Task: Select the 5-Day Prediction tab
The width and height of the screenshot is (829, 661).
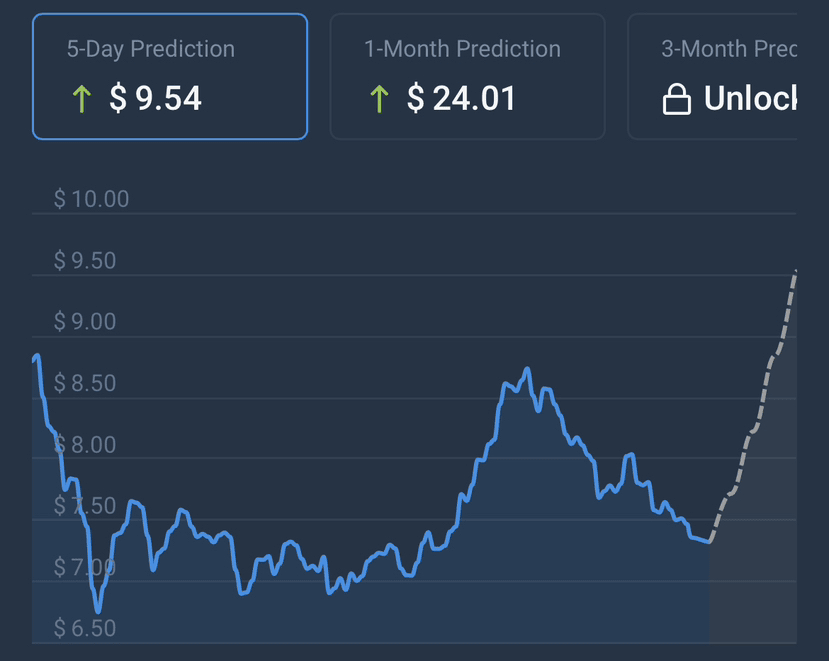Action: [x=170, y=76]
